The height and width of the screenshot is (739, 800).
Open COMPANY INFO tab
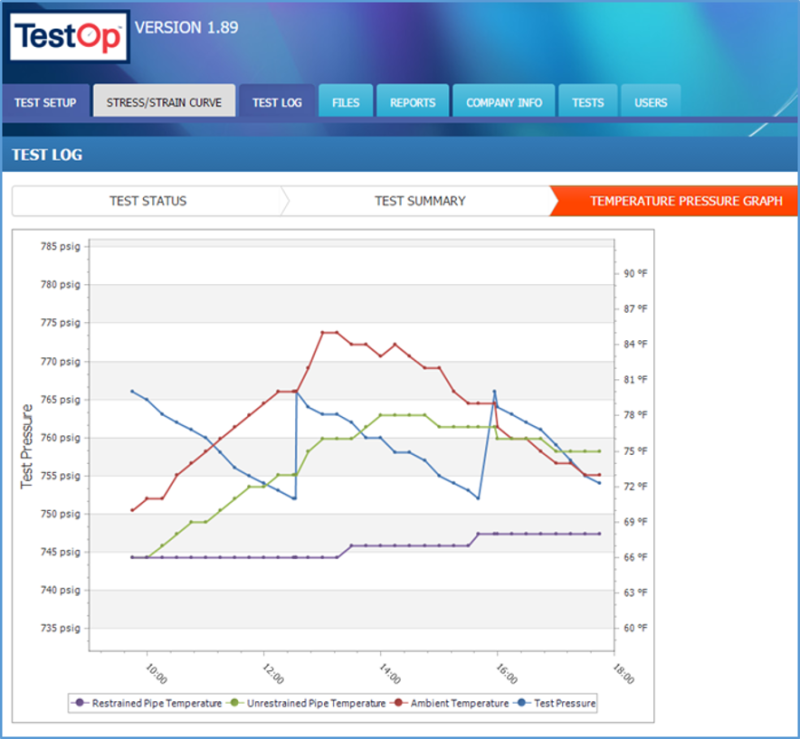click(x=504, y=101)
